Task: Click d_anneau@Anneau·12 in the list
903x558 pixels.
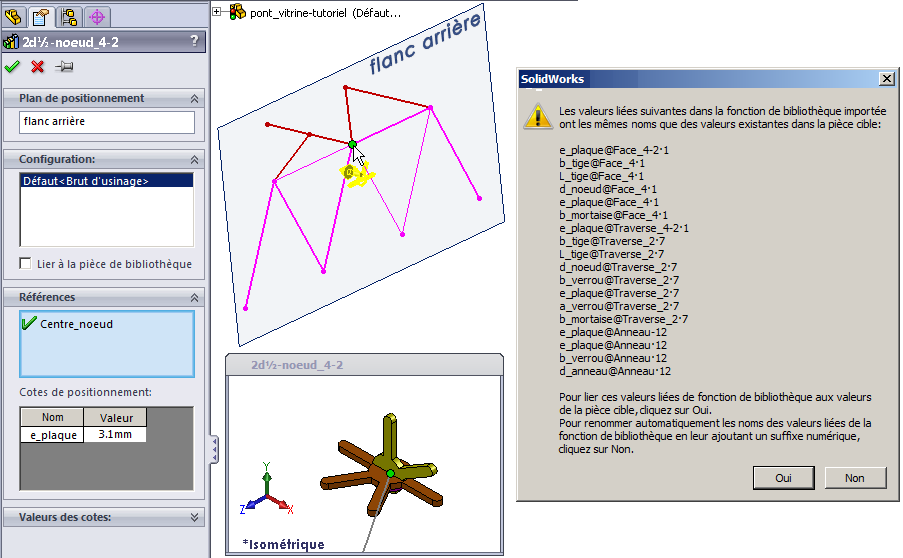Action: 615,371
